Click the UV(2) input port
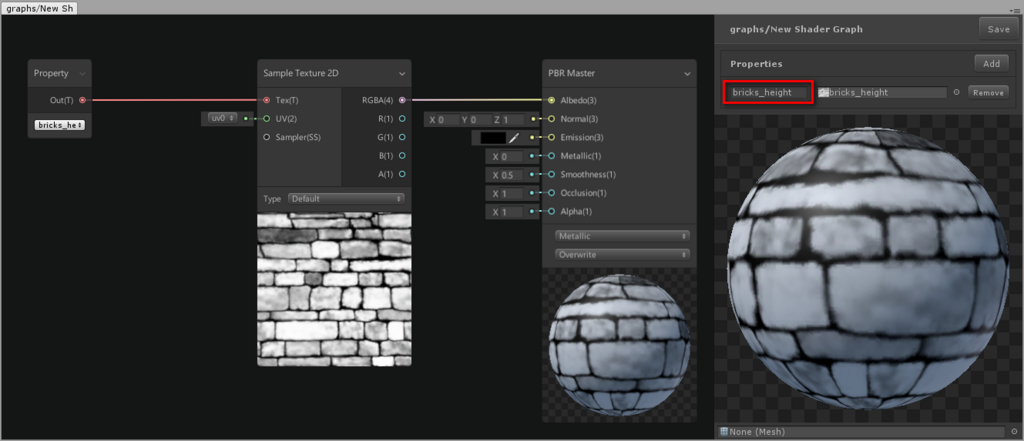1024x441 pixels. [266, 119]
